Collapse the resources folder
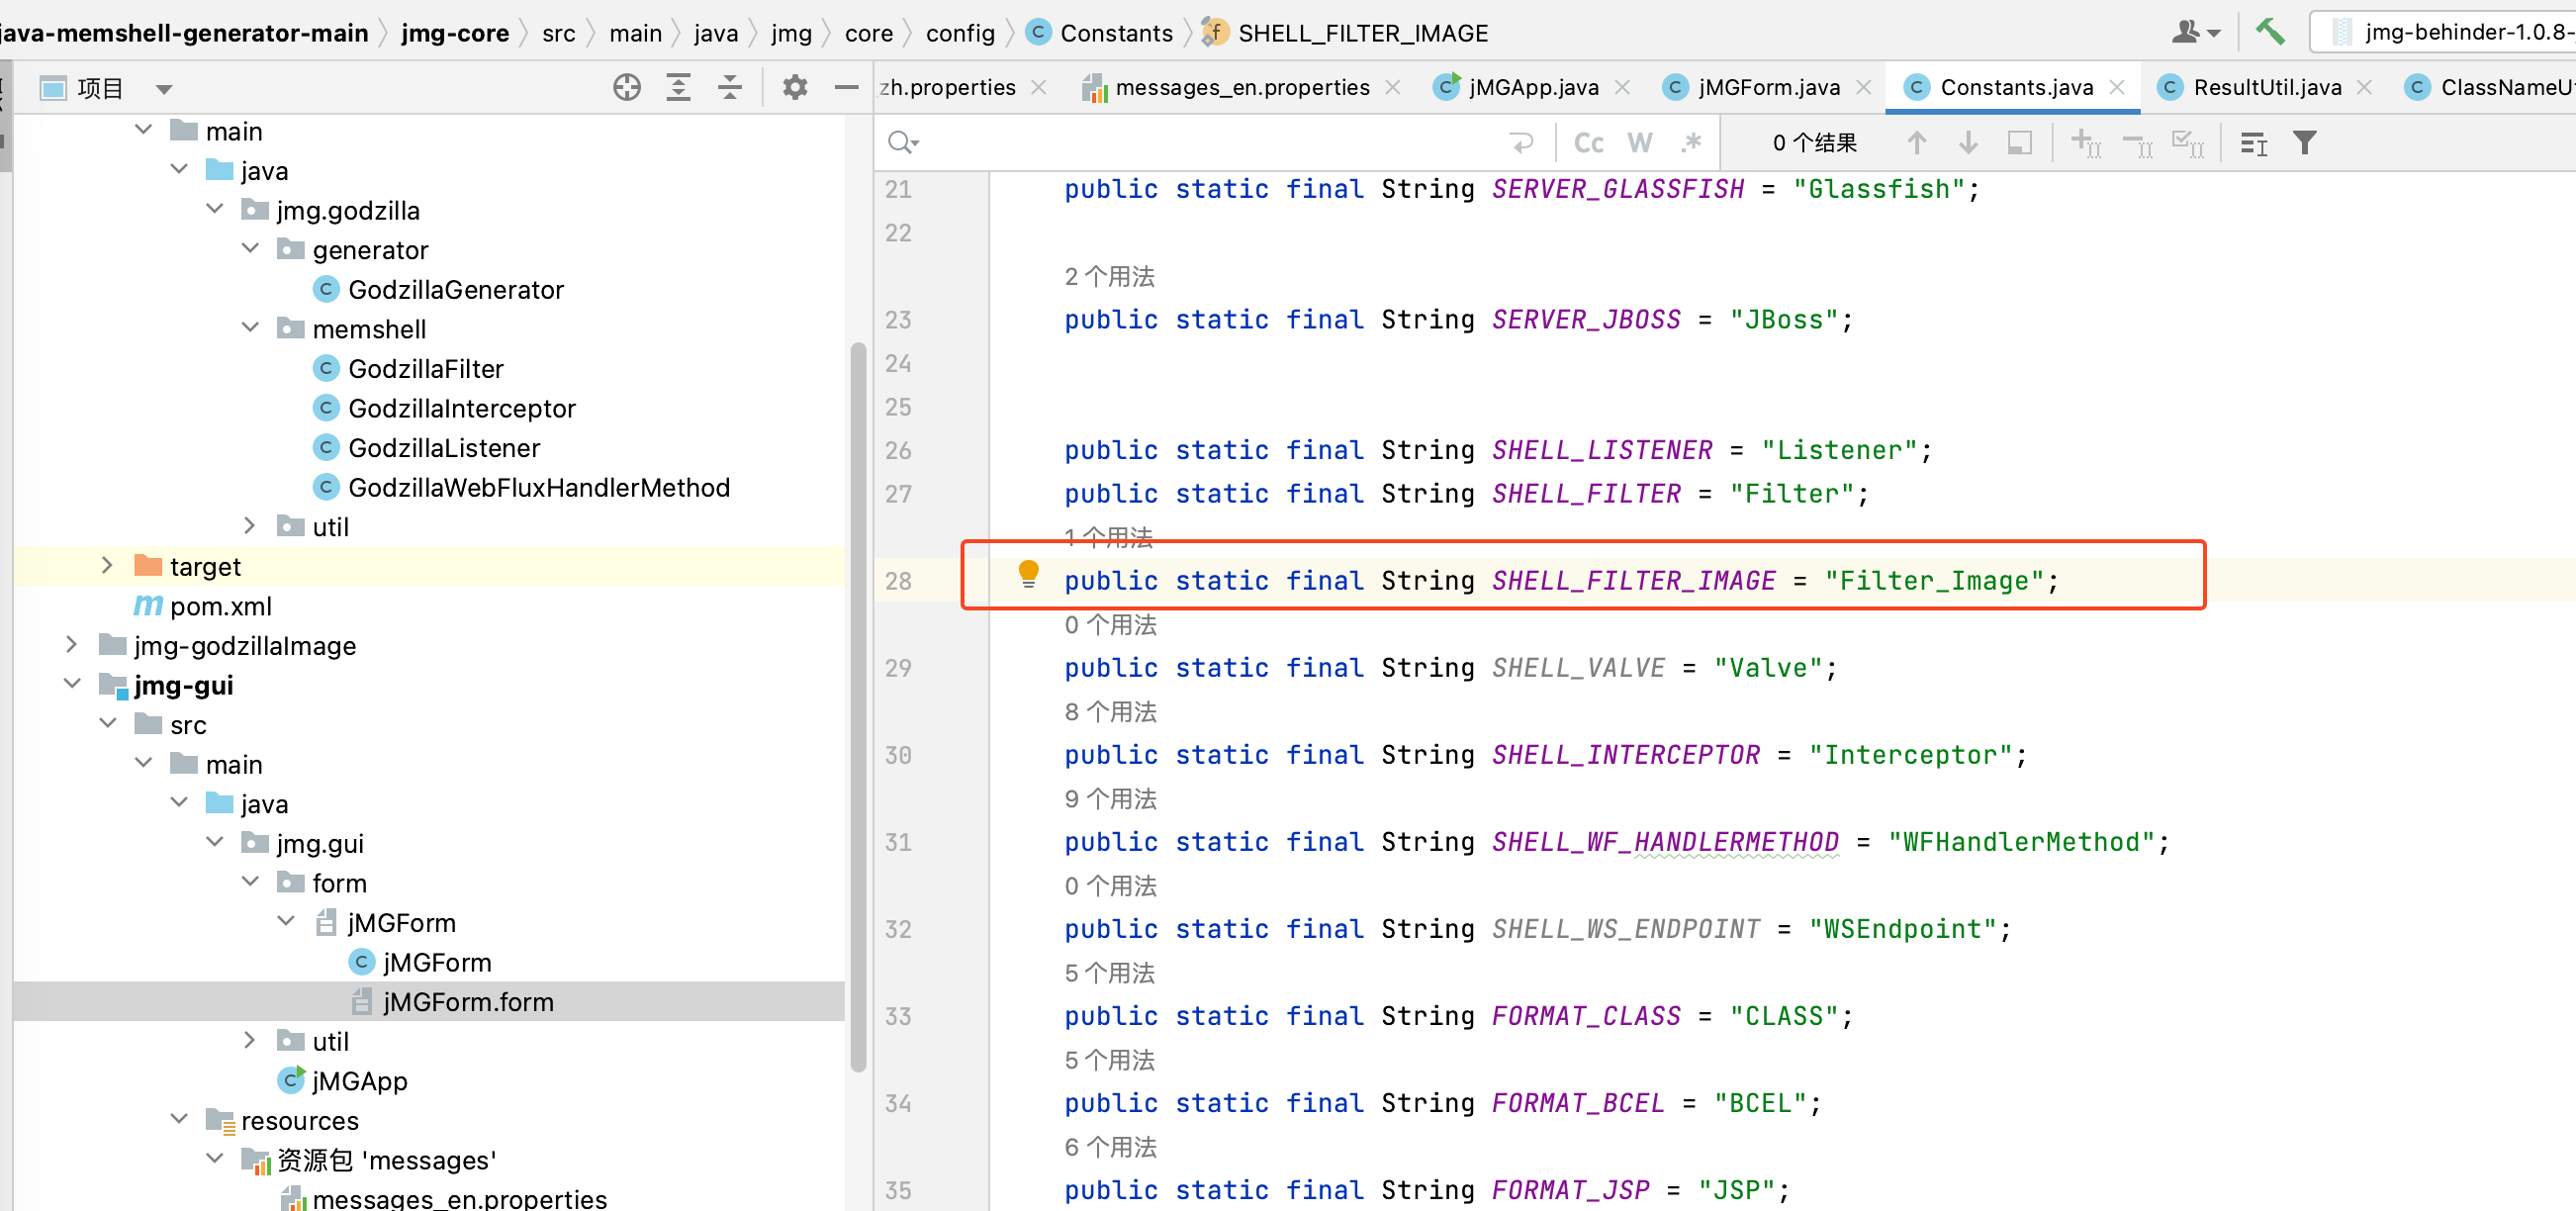This screenshot has width=2576, height=1211. pos(180,1119)
